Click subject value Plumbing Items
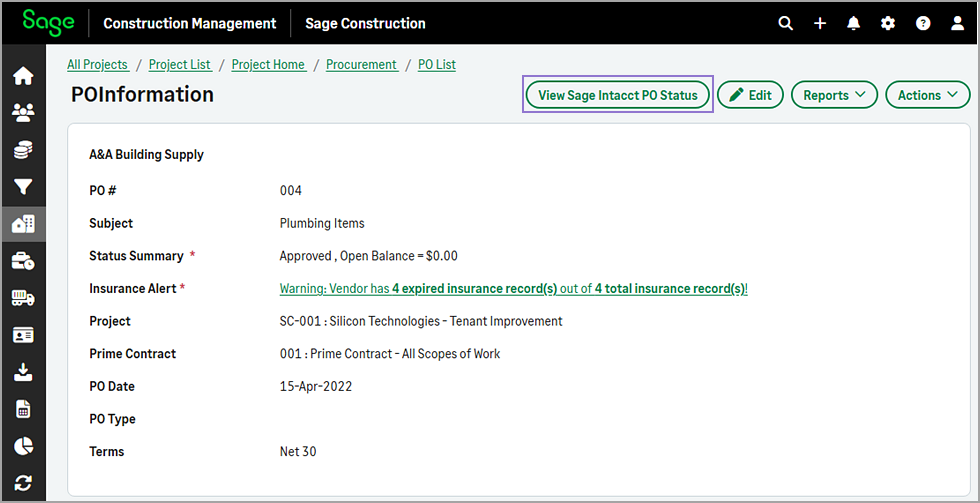 322,223
